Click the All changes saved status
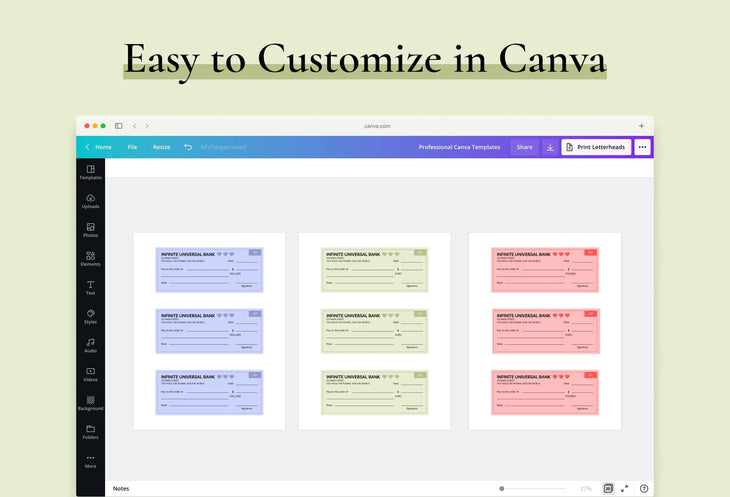This screenshot has height=497, width=730. (223, 147)
